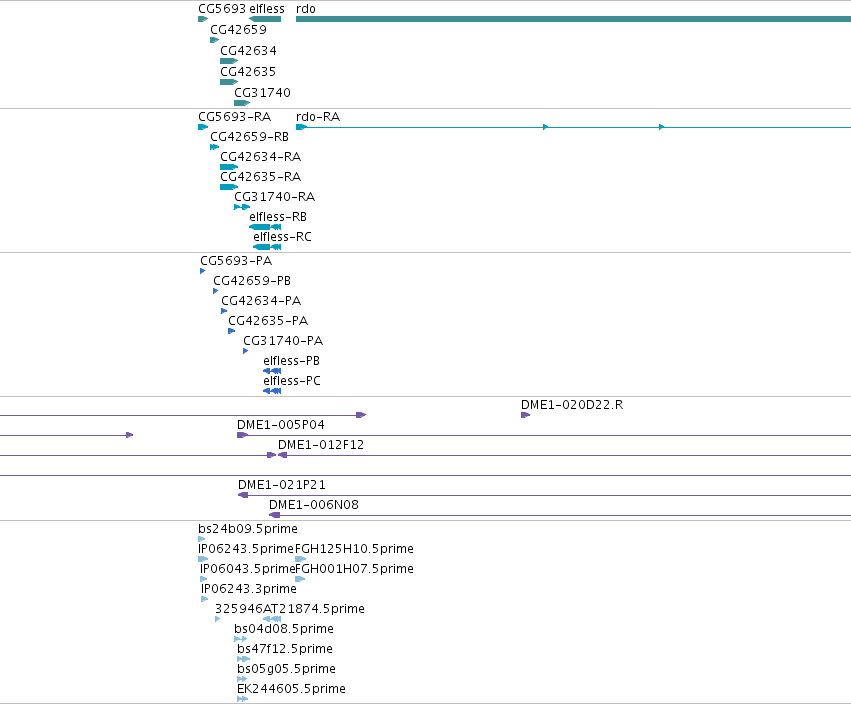Click the elfless-PB protein label
Viewport: 851px width, 704px height.
click(291, 361)
